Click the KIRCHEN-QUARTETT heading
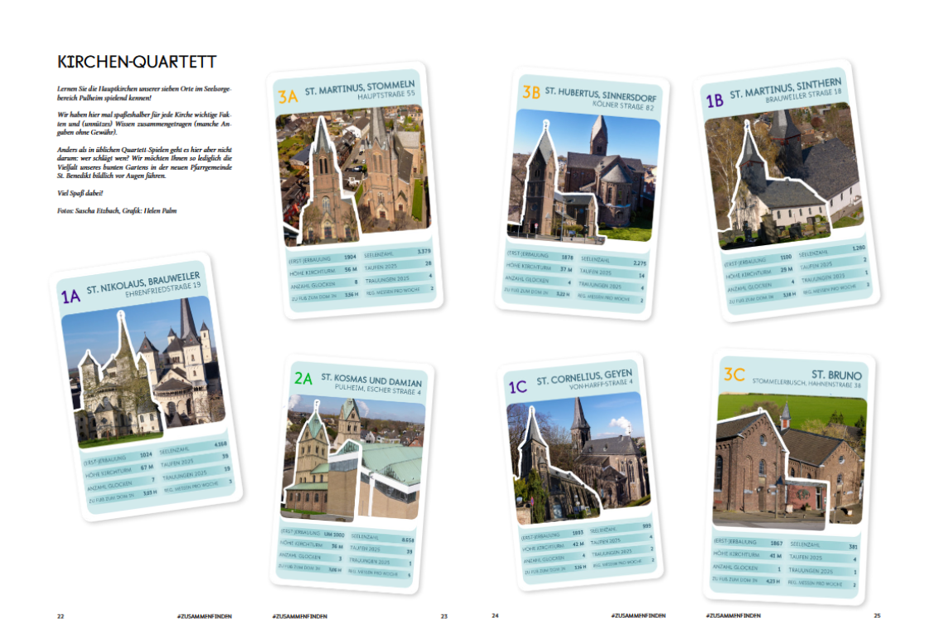 pos(137,62)
